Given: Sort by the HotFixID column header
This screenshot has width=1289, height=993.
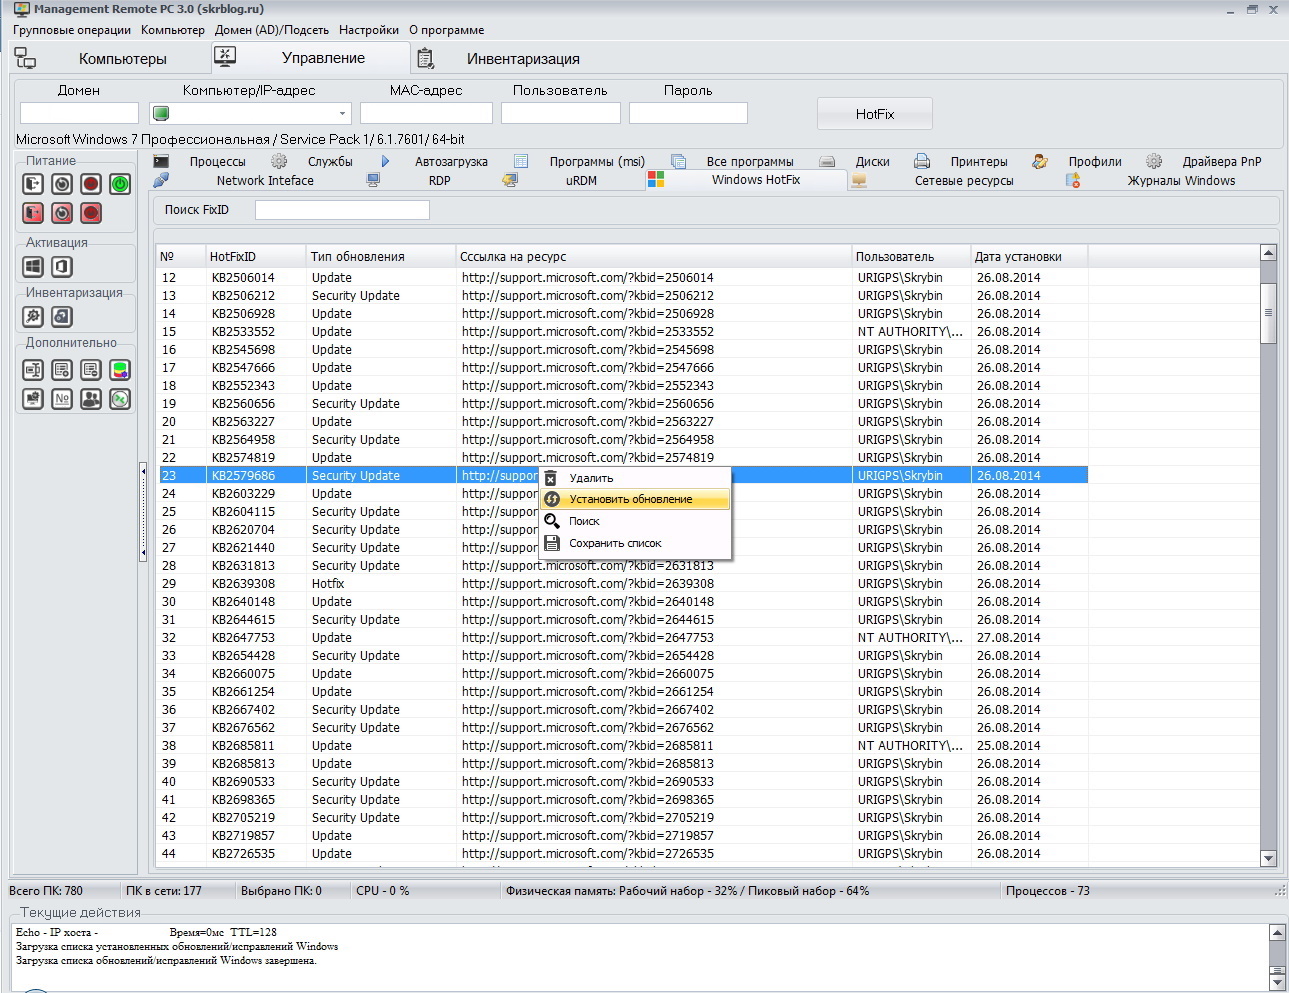Looking at the screenshot, I should coord(255,257).
